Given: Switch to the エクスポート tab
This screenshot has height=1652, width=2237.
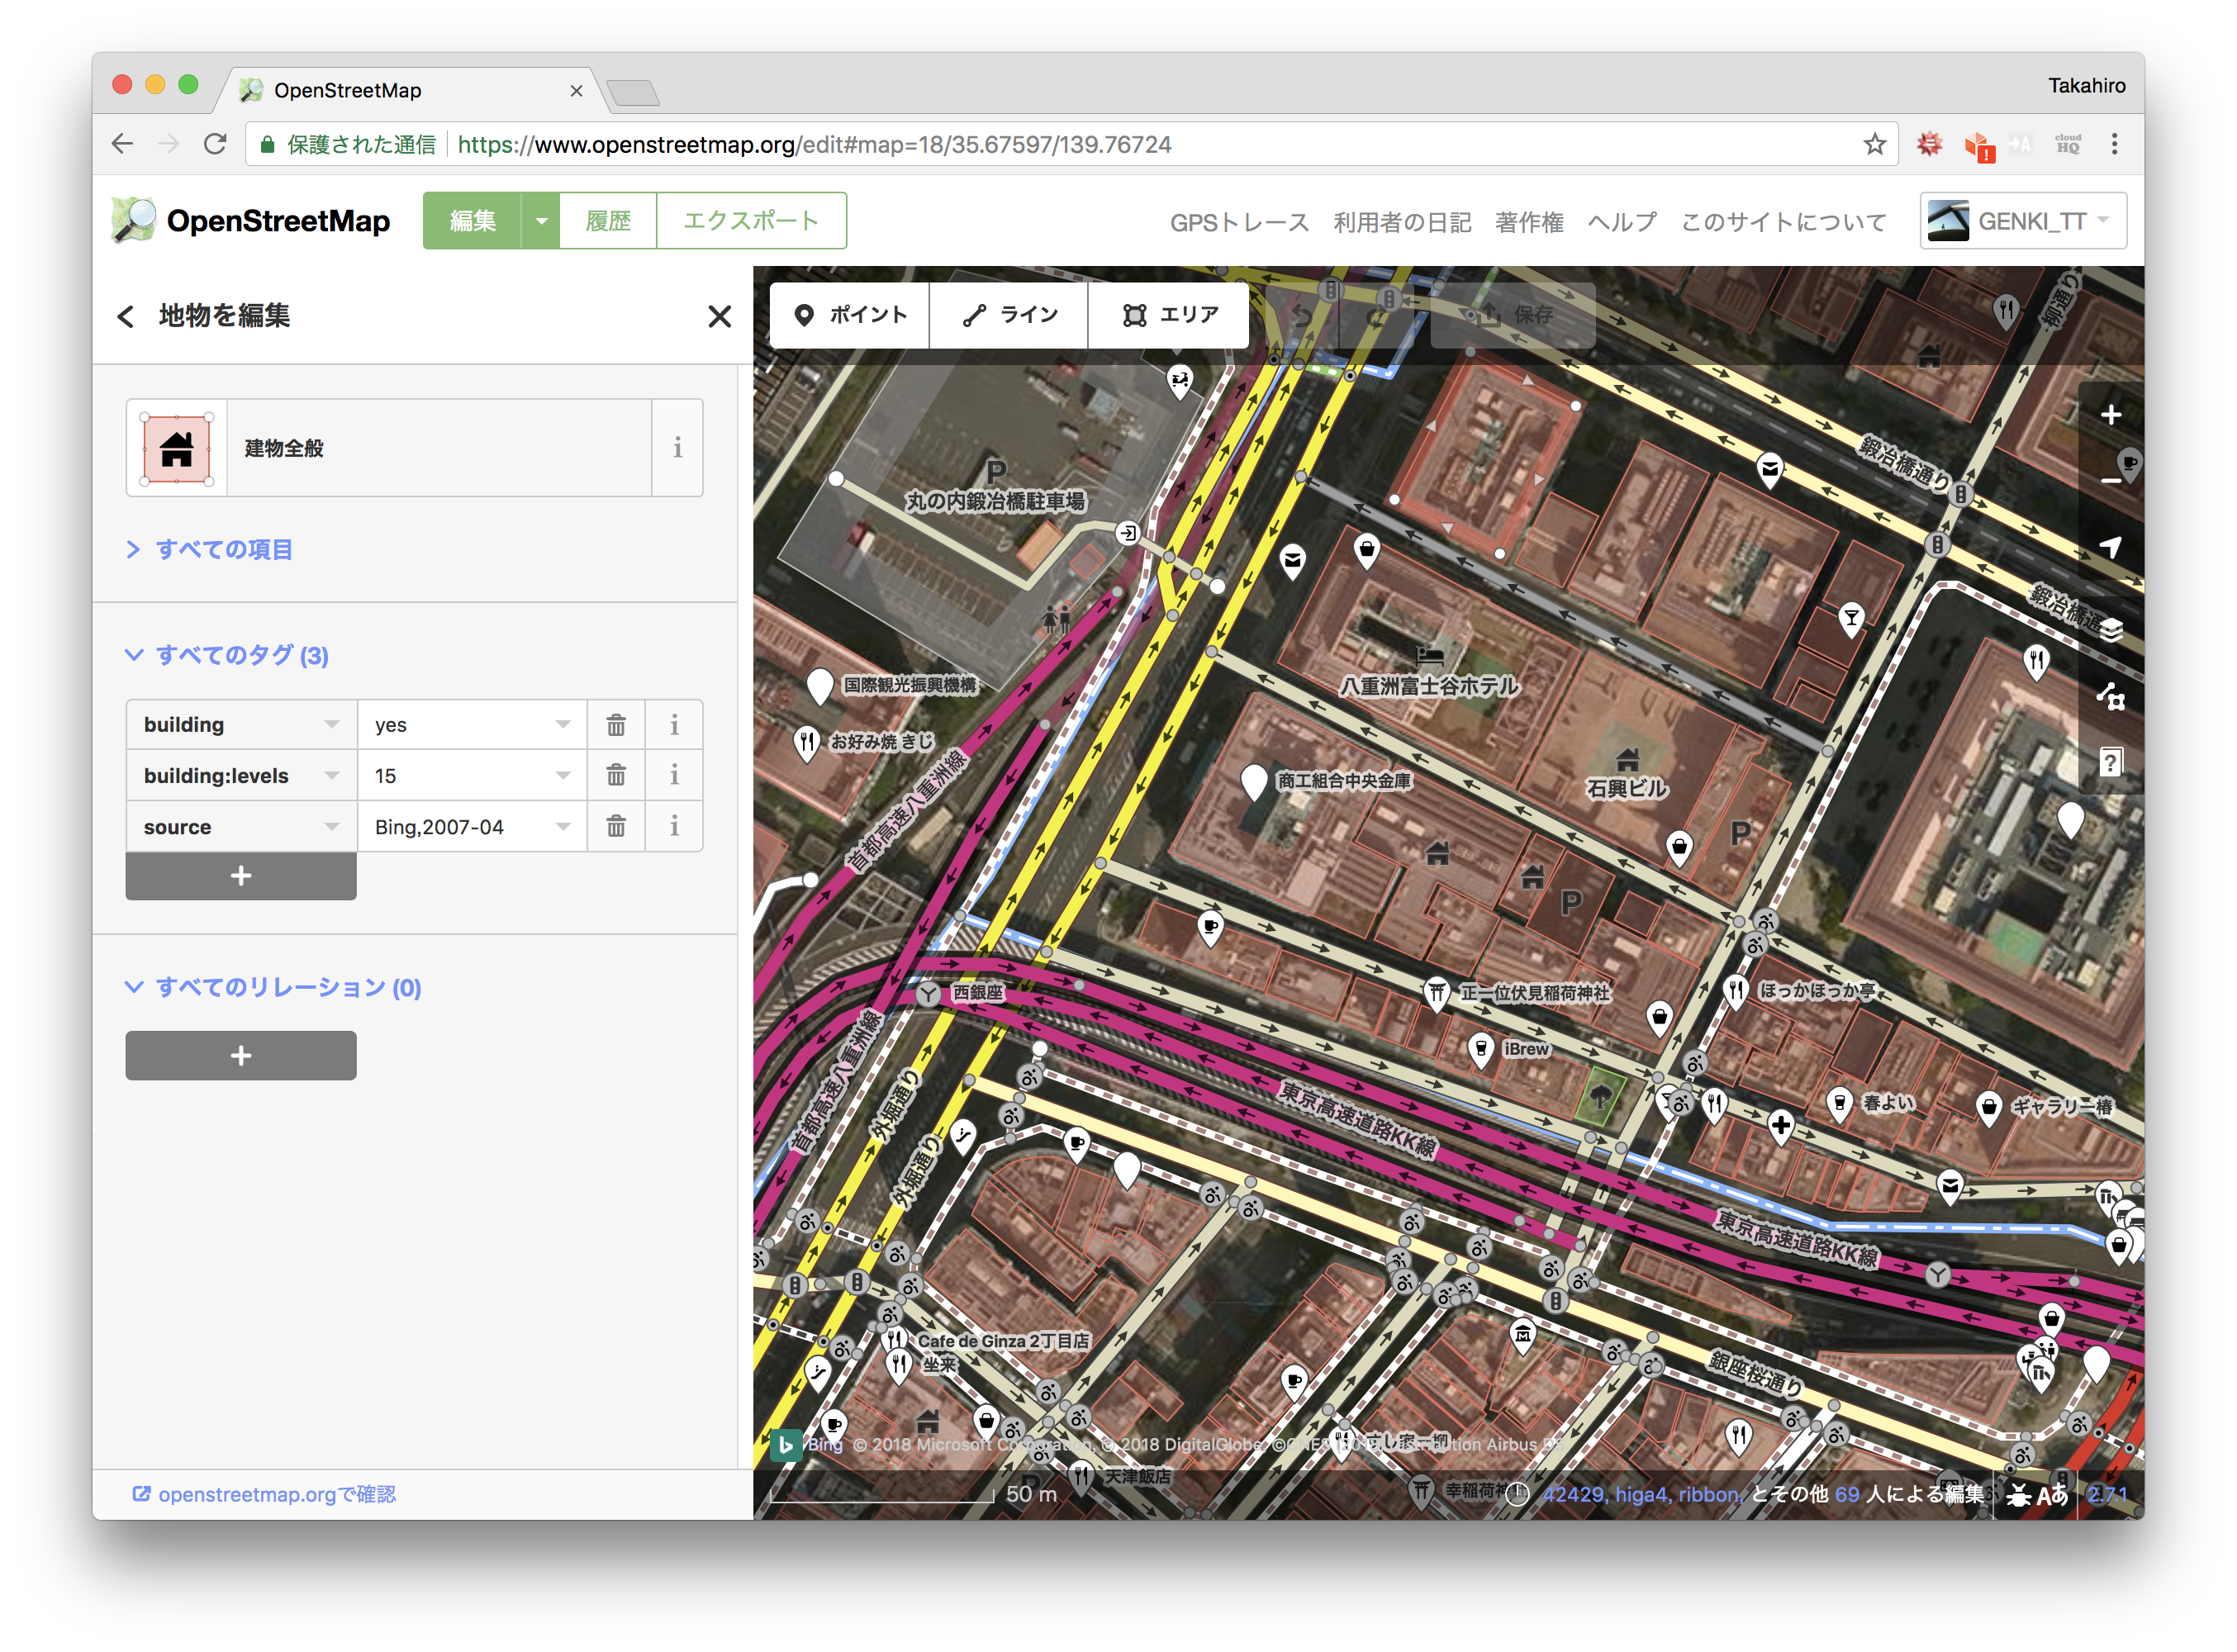Looking at the screenshot, I should (x=751, y=221).
